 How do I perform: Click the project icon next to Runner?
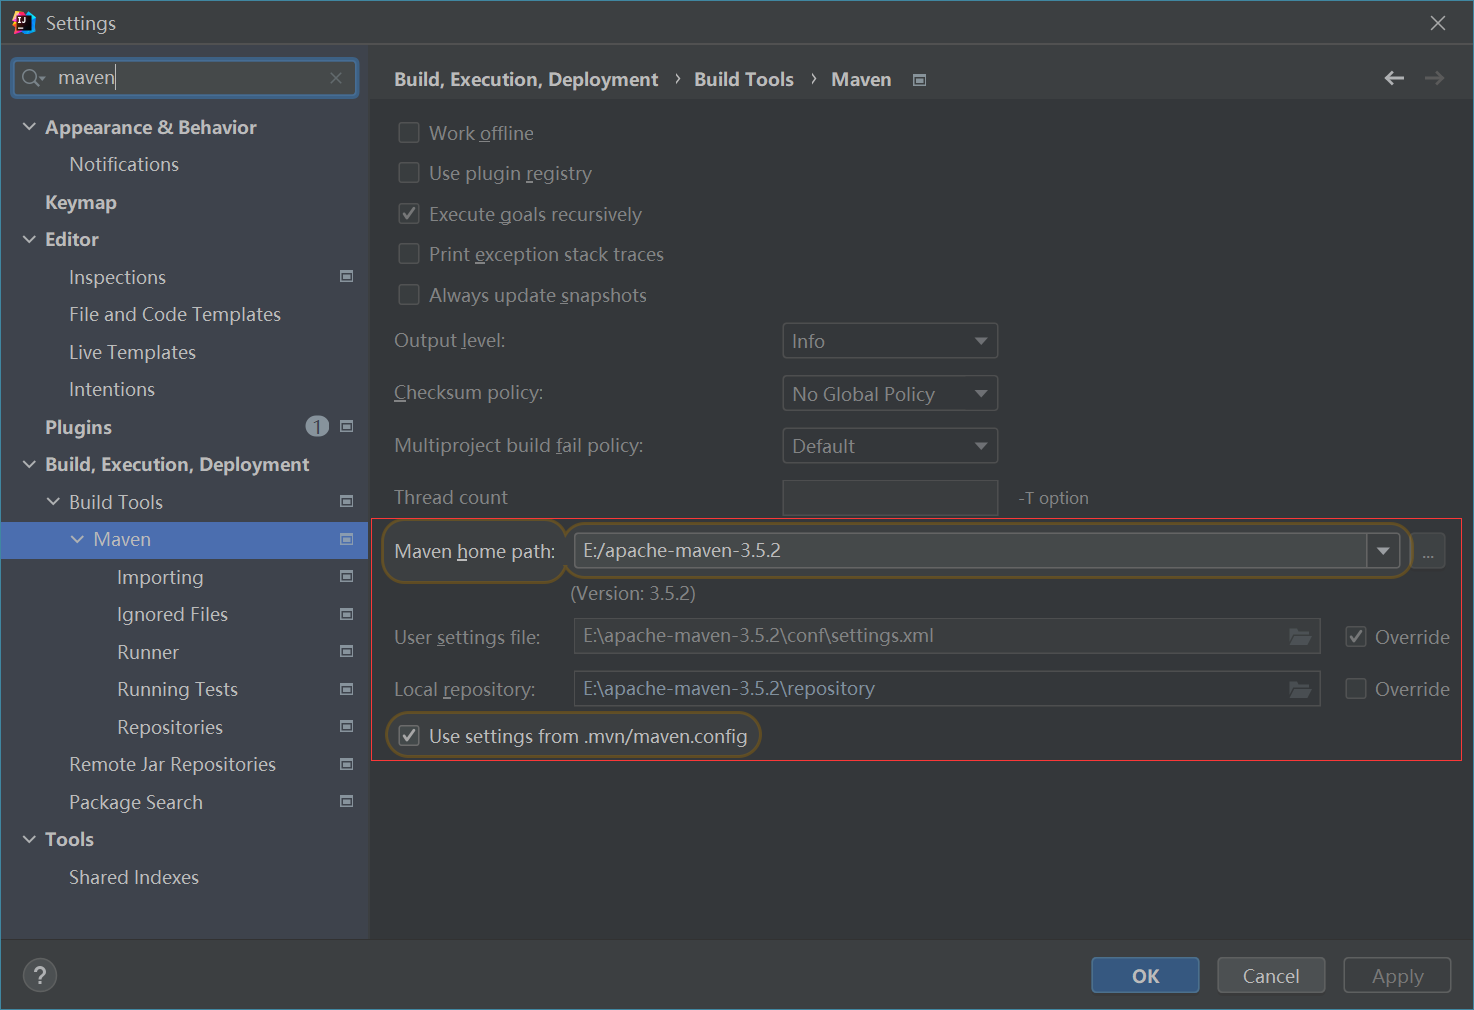point(347,651)
